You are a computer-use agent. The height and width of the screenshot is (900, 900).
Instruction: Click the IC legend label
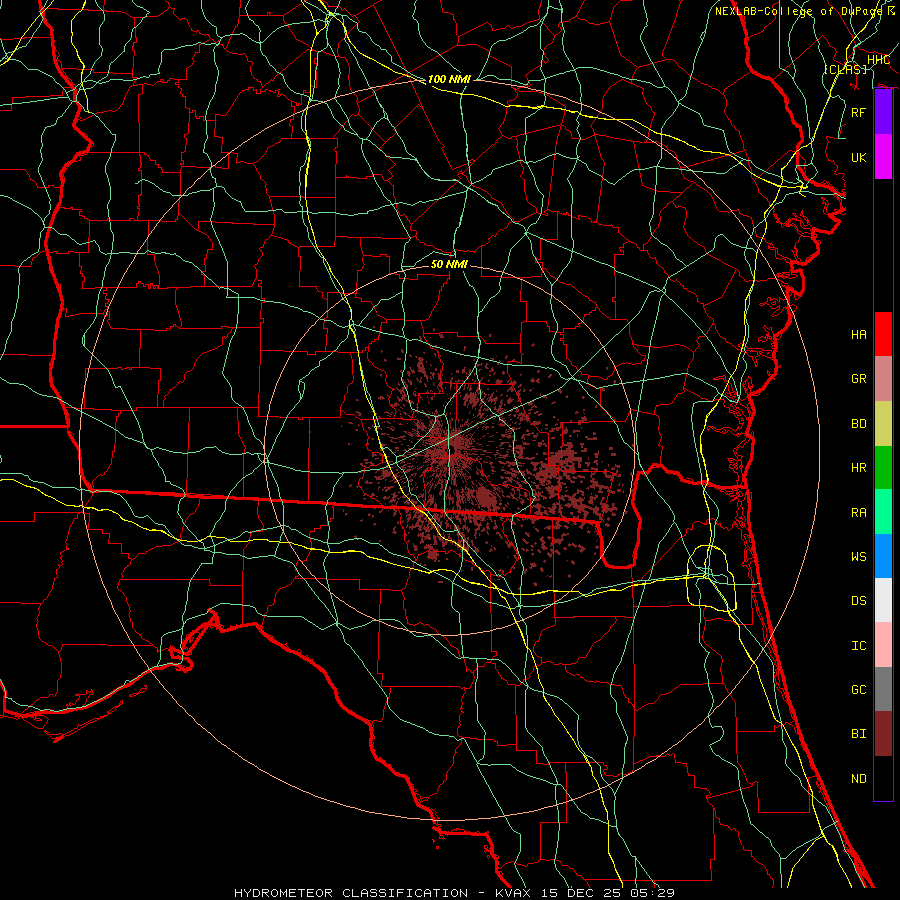(859, 646)
